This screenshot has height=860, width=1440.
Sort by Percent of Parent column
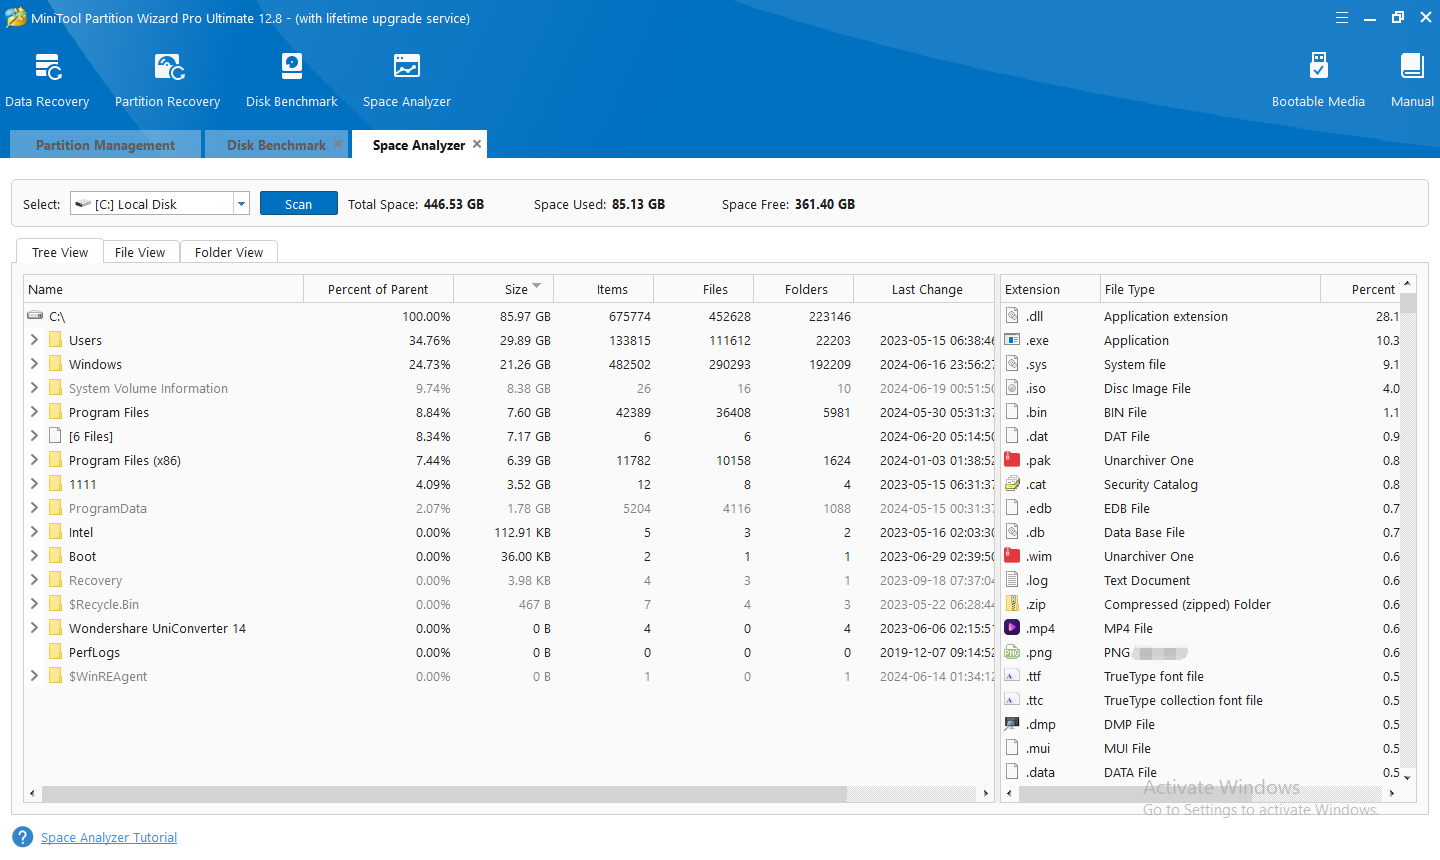[x=379, y=289]
